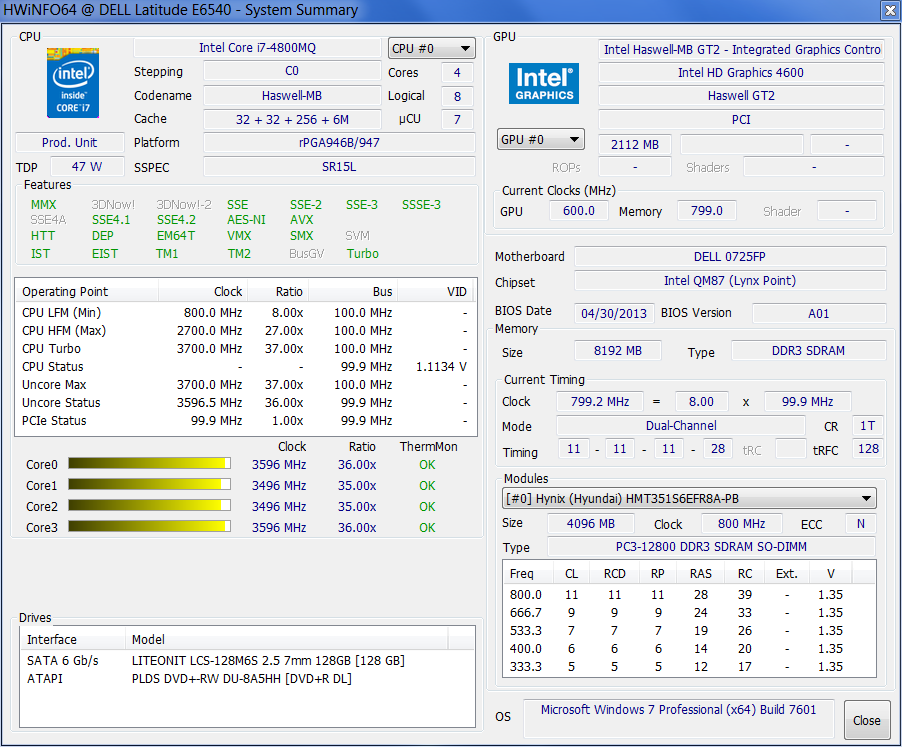Click the AES-NI feature flag

click(x=246, y=220)
